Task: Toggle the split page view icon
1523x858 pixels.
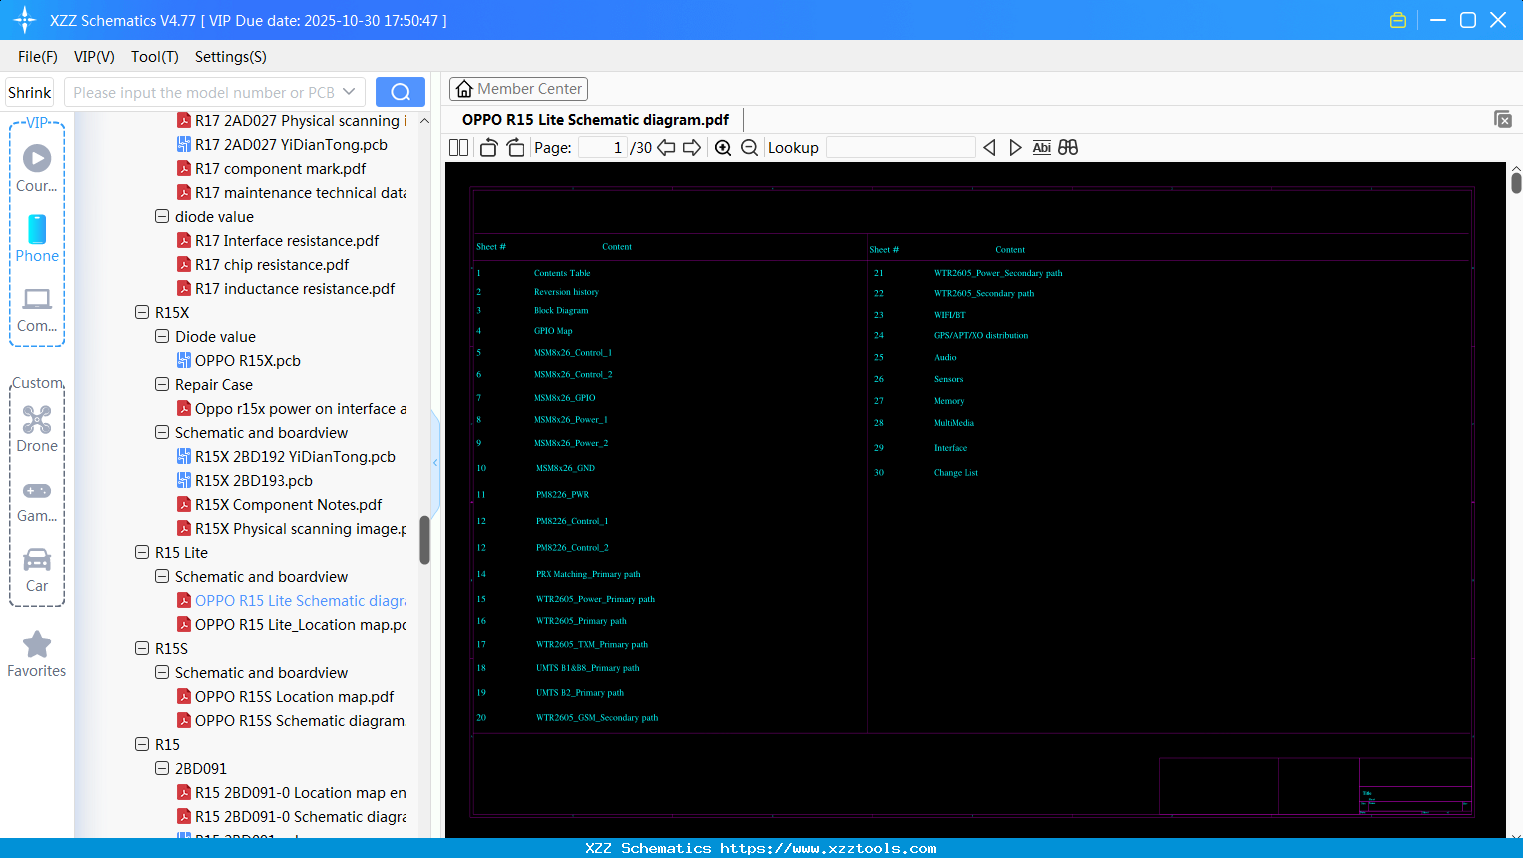Action: point(458,148)
